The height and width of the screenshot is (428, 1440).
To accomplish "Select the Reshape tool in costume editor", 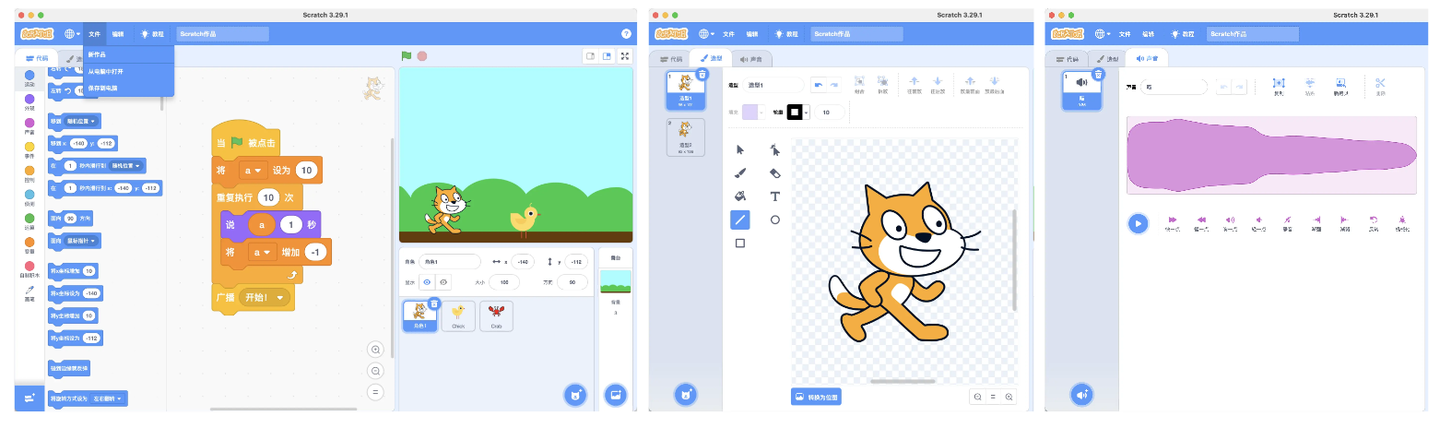I will tap(775, 150).
